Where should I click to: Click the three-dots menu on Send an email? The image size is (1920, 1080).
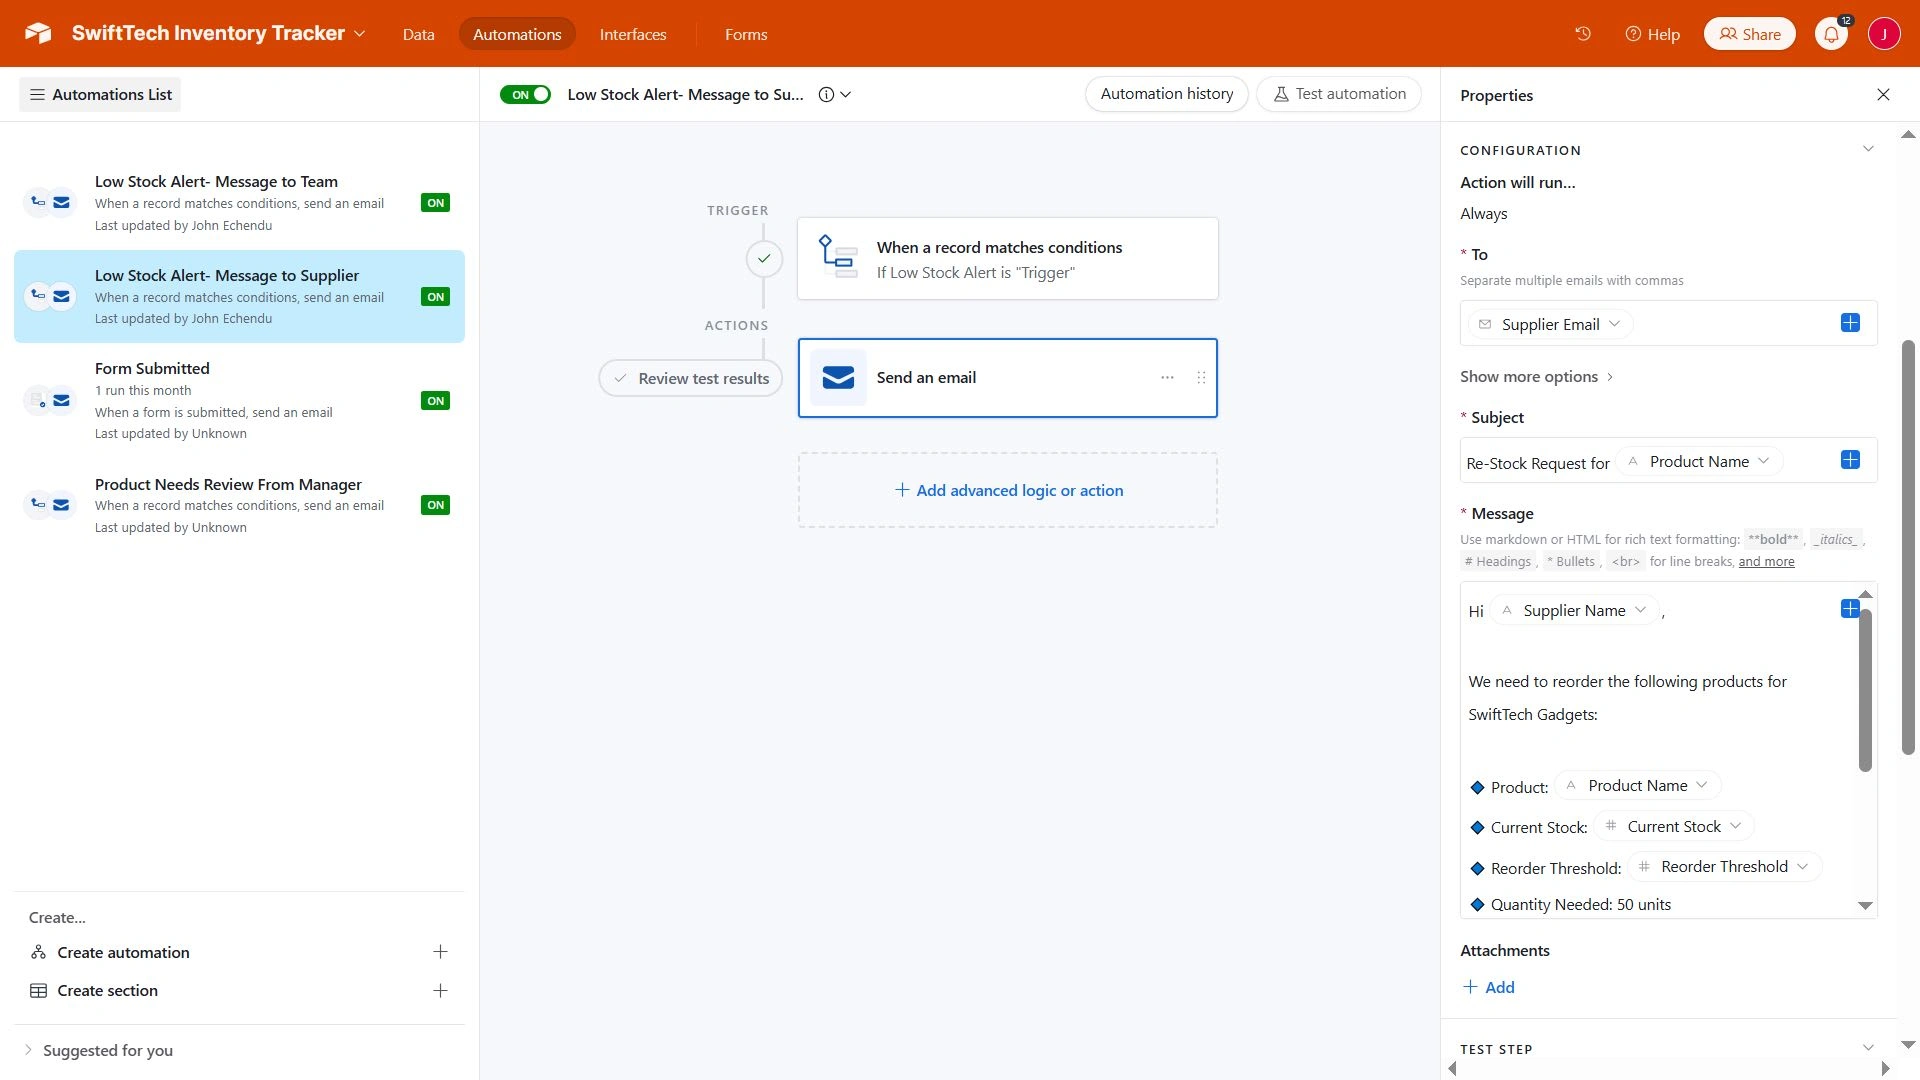tap(1167, 378)
